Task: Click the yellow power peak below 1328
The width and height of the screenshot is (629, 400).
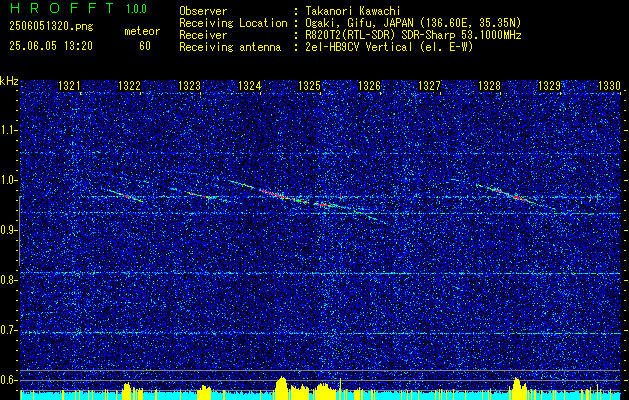Action: click(x=517, y=388)
